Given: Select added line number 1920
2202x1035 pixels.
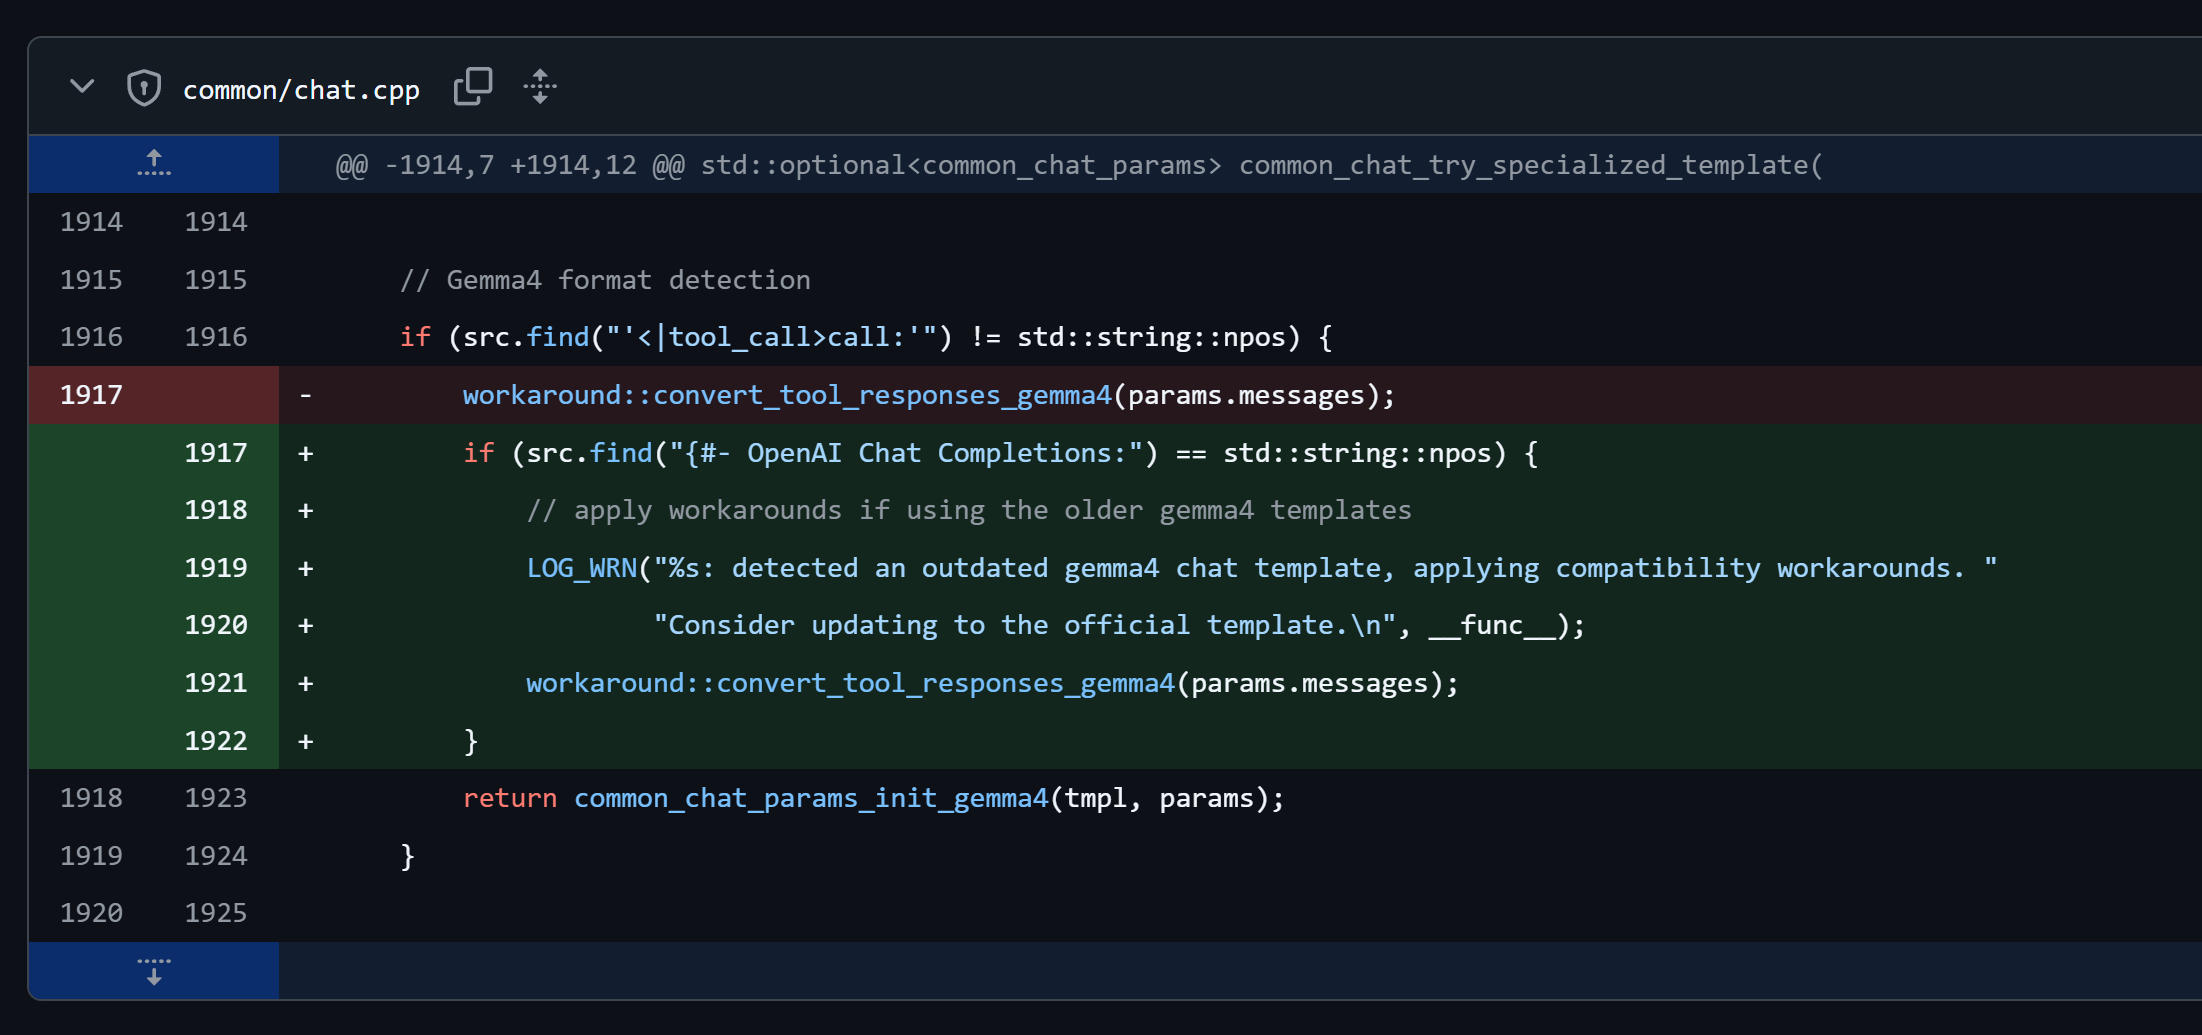Looking at the screenshot, I should click(x=216, y=625).
